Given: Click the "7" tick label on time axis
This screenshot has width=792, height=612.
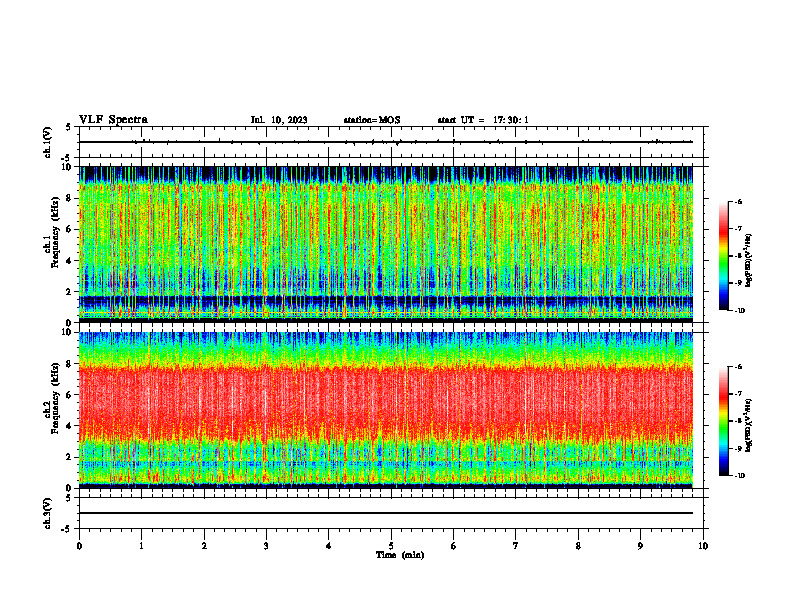Looking at the screenshot, I should click(516, 546).
